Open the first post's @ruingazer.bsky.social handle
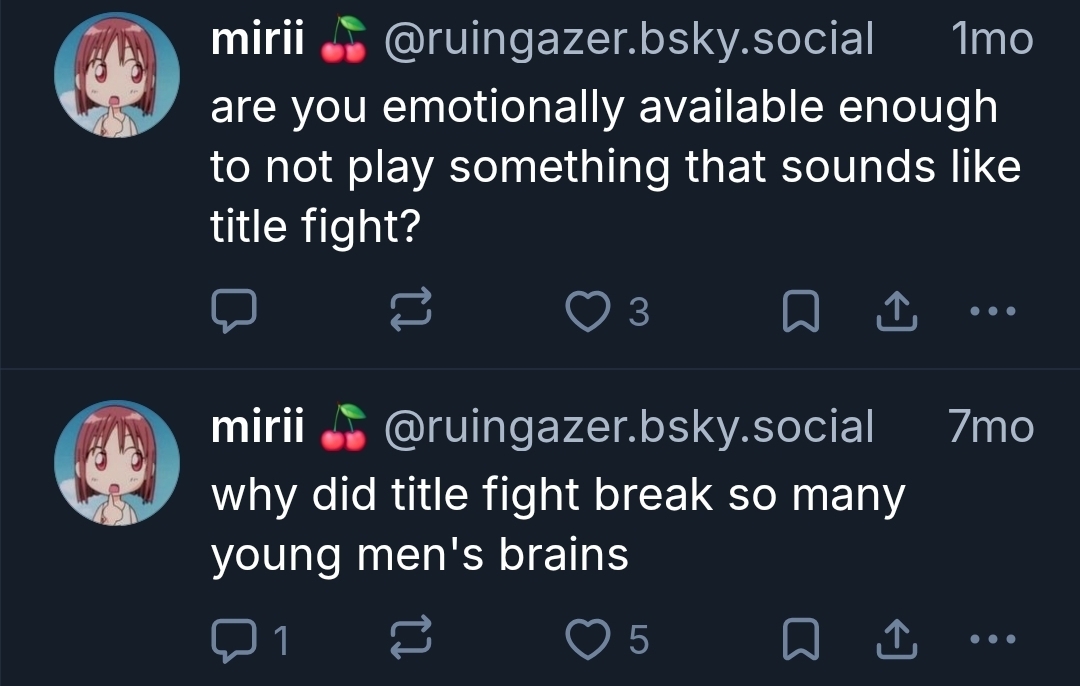Image resolution: width=1080 pixels, height=686 pixels. 628,40
